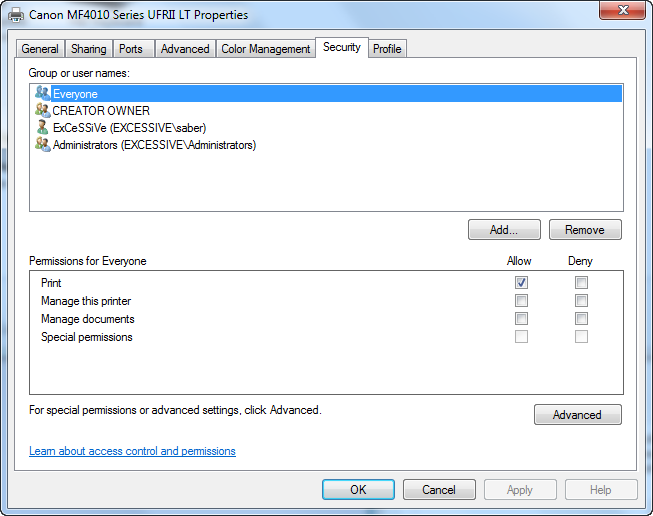Check Allow for Manage documents

pos(521,319)
